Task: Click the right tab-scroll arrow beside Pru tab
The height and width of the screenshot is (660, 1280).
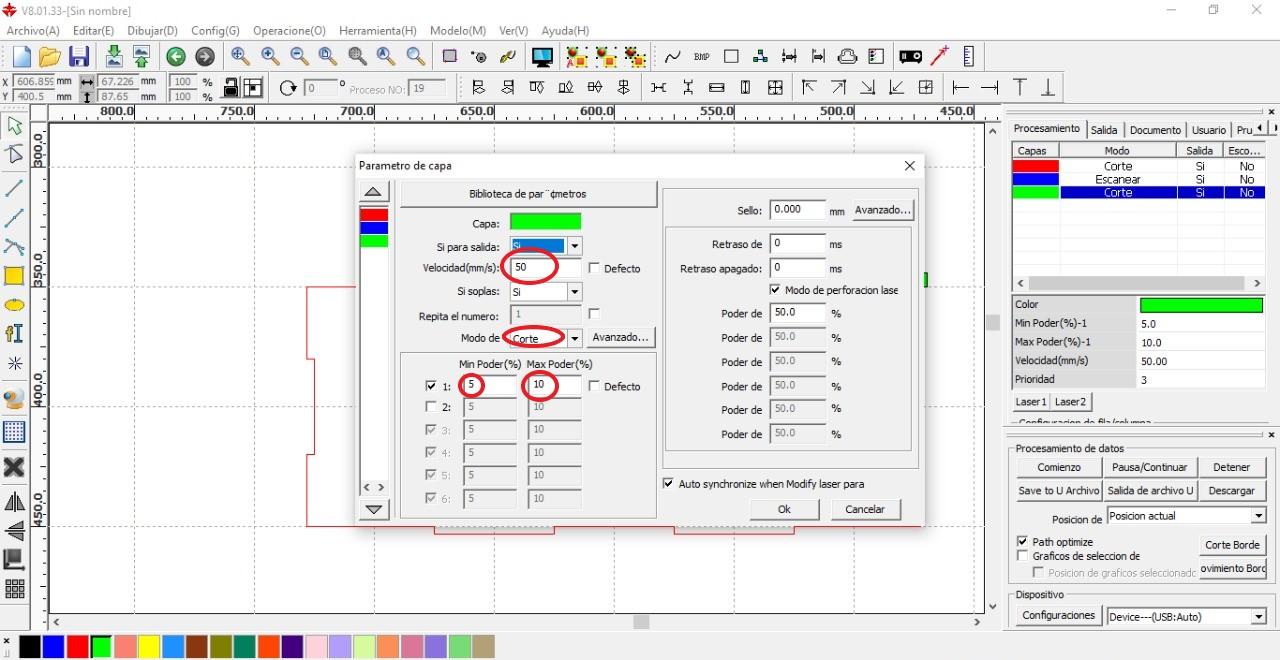Action: (1273, 129)
